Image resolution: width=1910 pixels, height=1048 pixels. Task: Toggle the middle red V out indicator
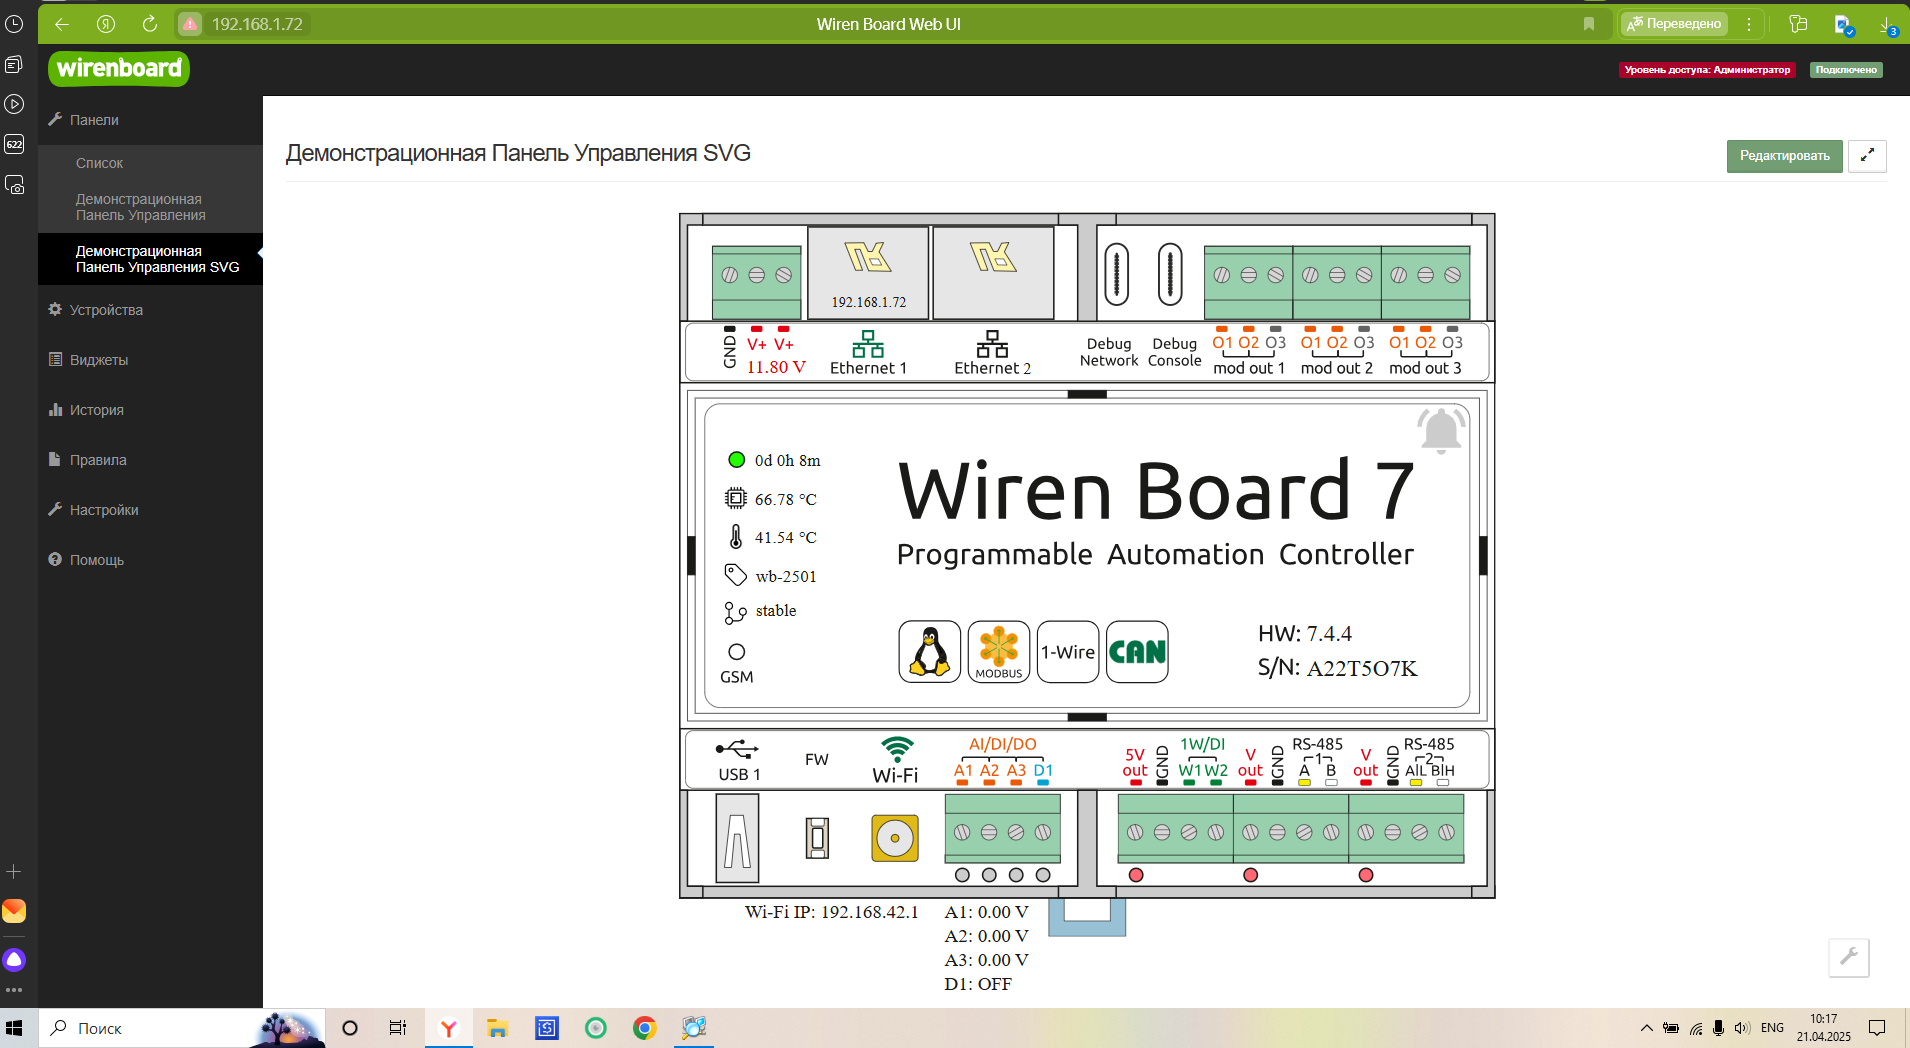[x=1250, y=875]
